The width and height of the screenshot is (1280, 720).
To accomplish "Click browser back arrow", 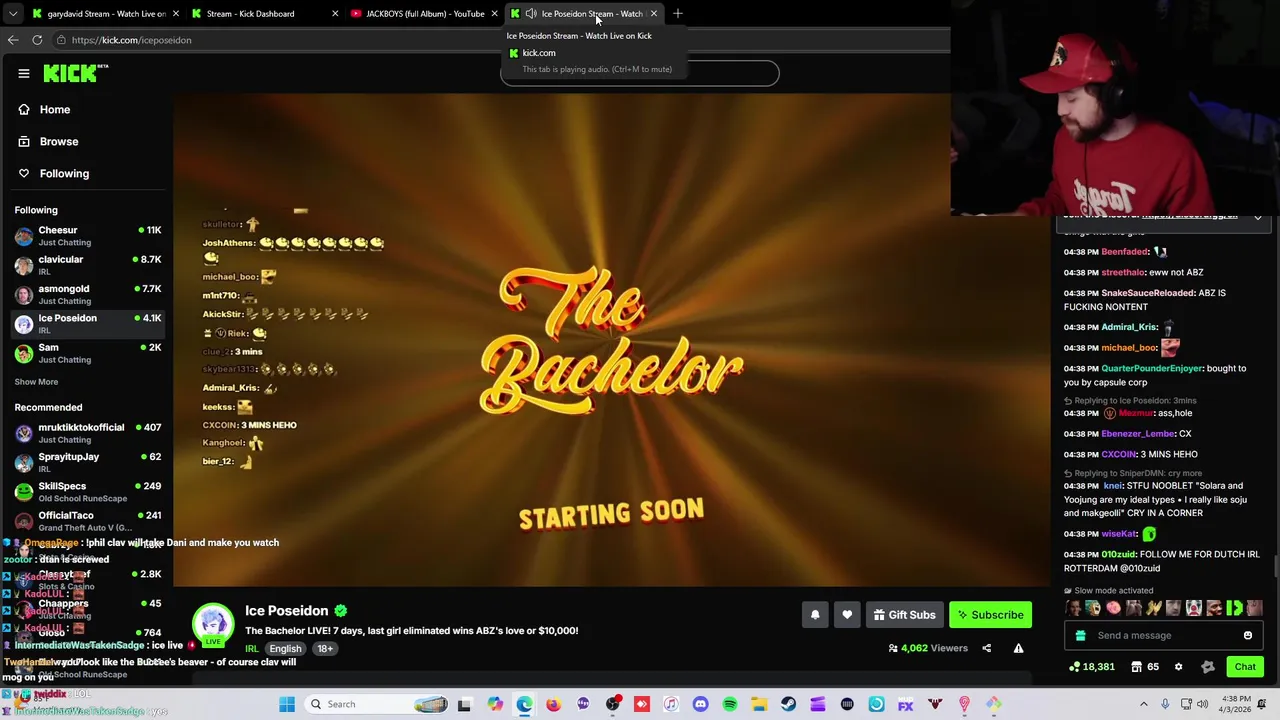I will tap(13, 40).
